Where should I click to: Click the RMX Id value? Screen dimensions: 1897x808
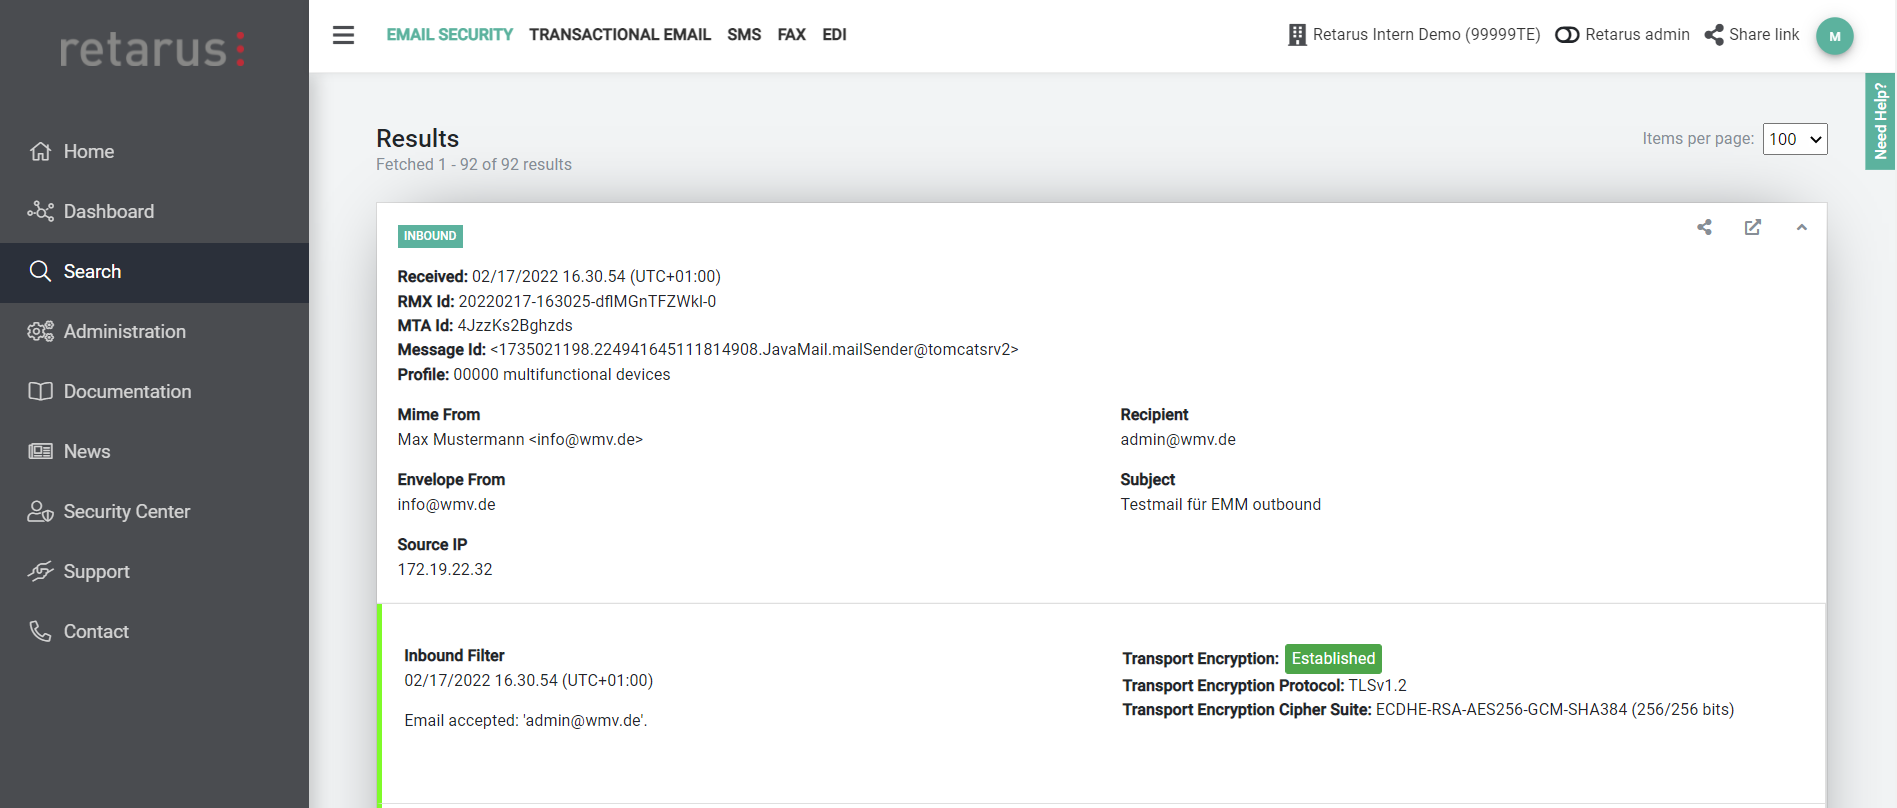[x=587, y=302]
